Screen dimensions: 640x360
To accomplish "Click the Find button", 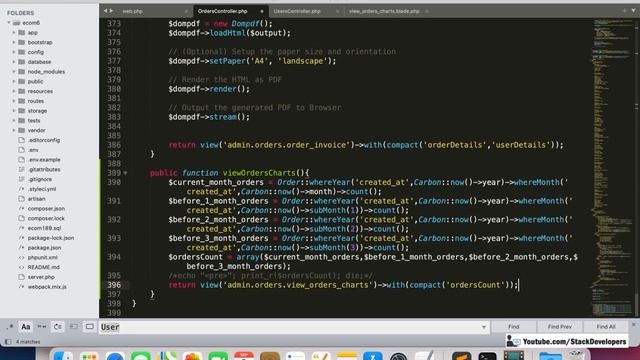I will 513,327.
